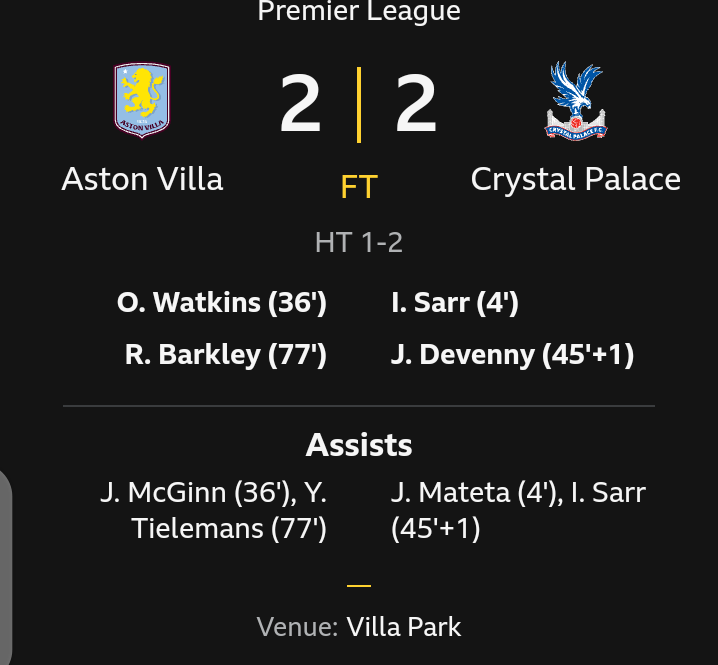Select J. Mateta (4') assist entry
Screen dimensions: 718x665
click(x=472, y=492)
